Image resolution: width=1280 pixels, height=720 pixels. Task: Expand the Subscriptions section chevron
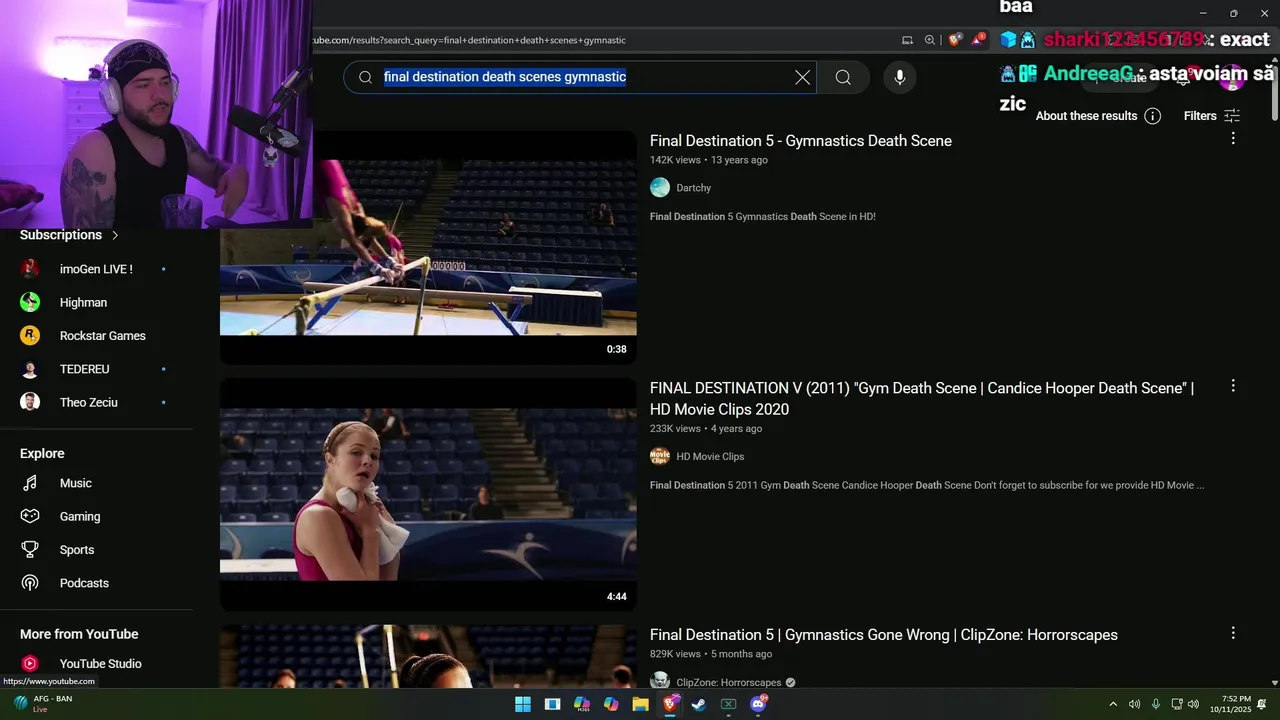tap(115, 235)
